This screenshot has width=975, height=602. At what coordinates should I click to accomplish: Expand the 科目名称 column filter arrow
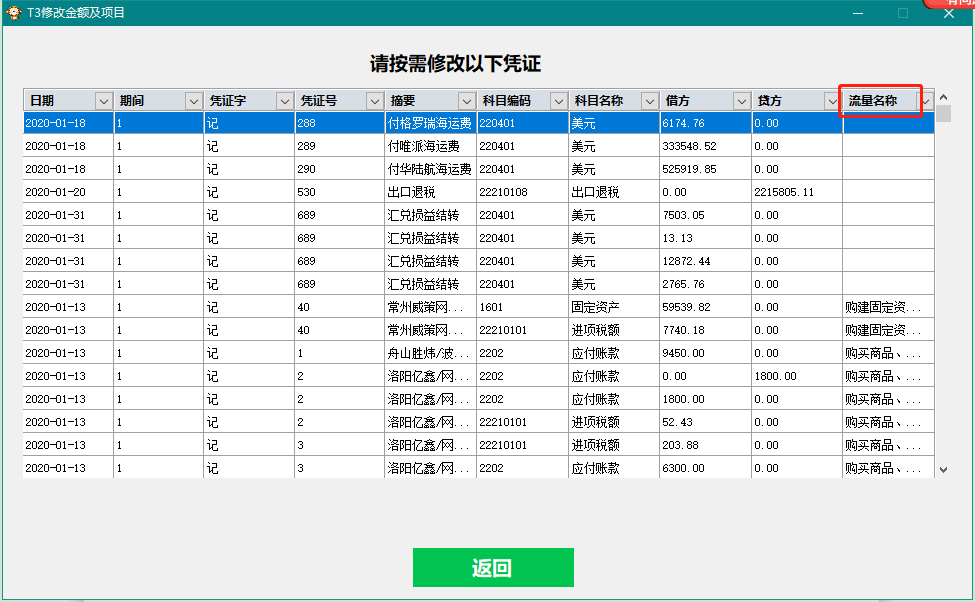[x=649, y=101]
